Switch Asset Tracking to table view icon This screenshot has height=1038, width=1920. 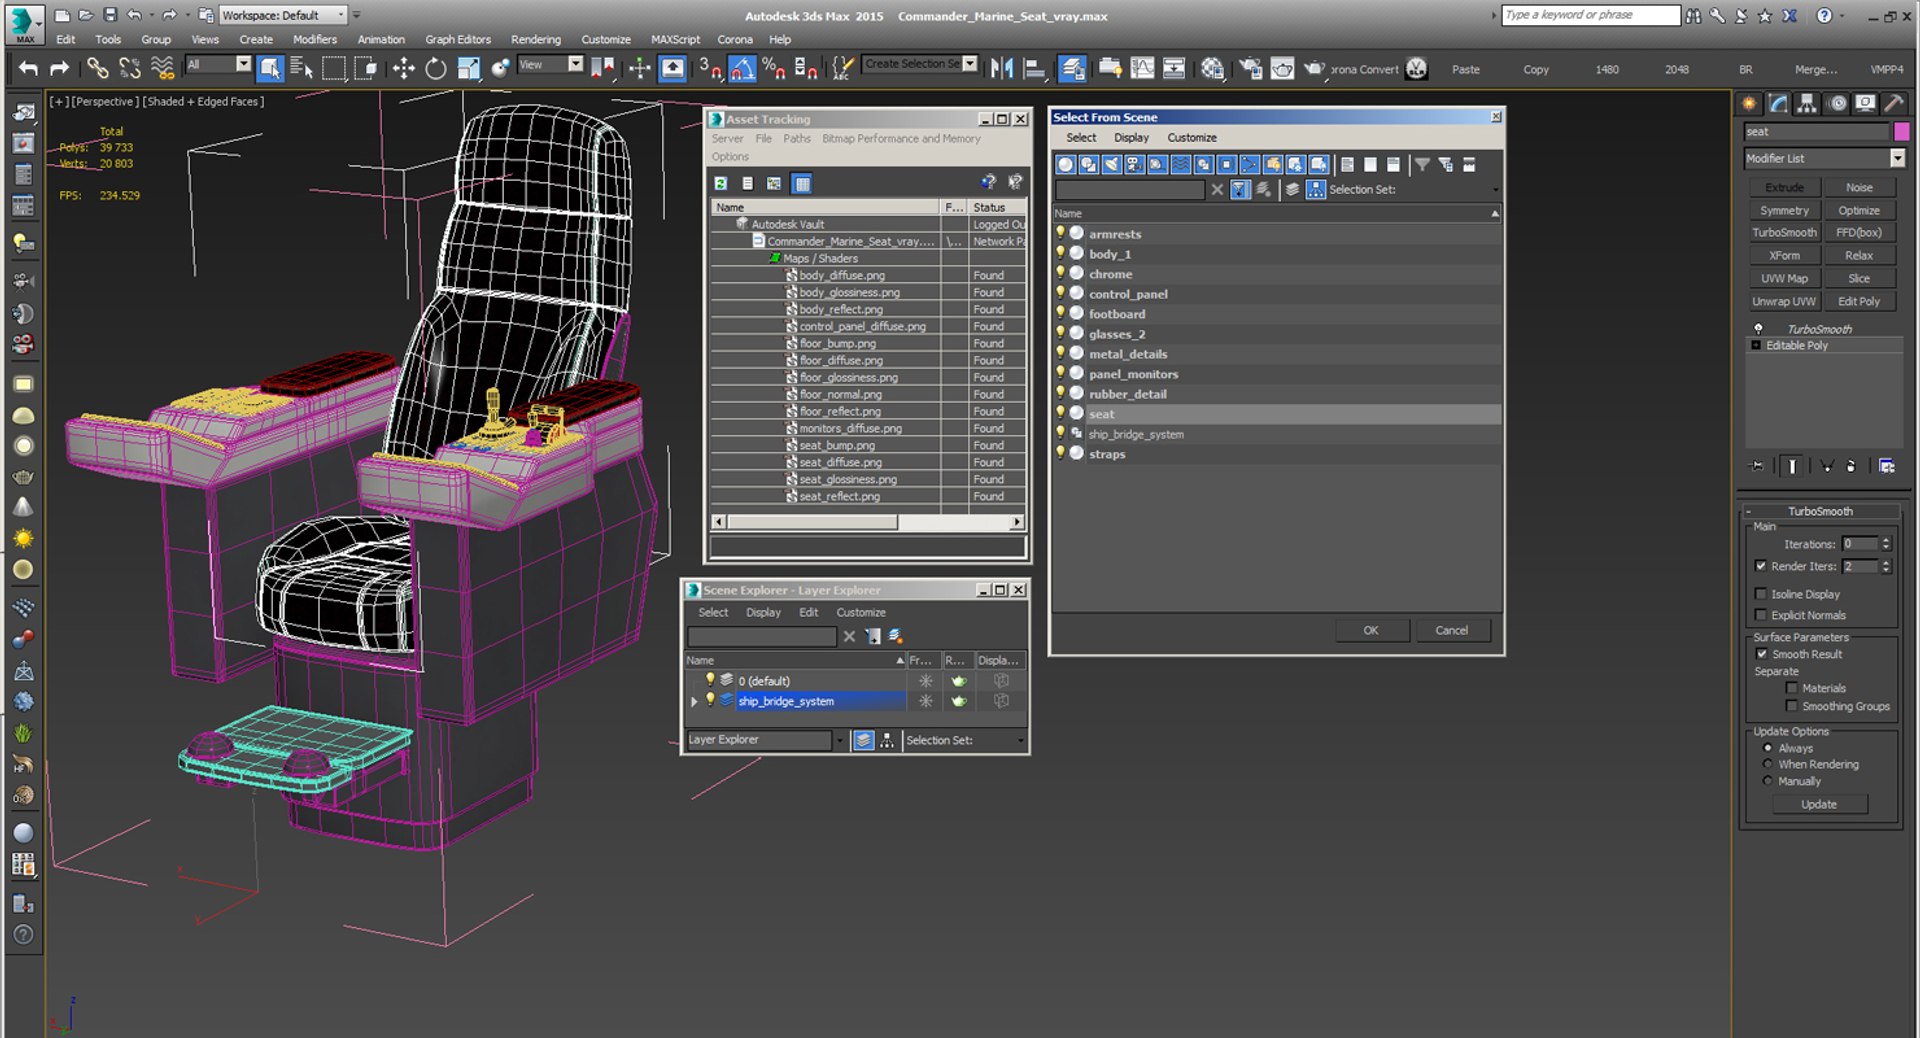point(801,183)
